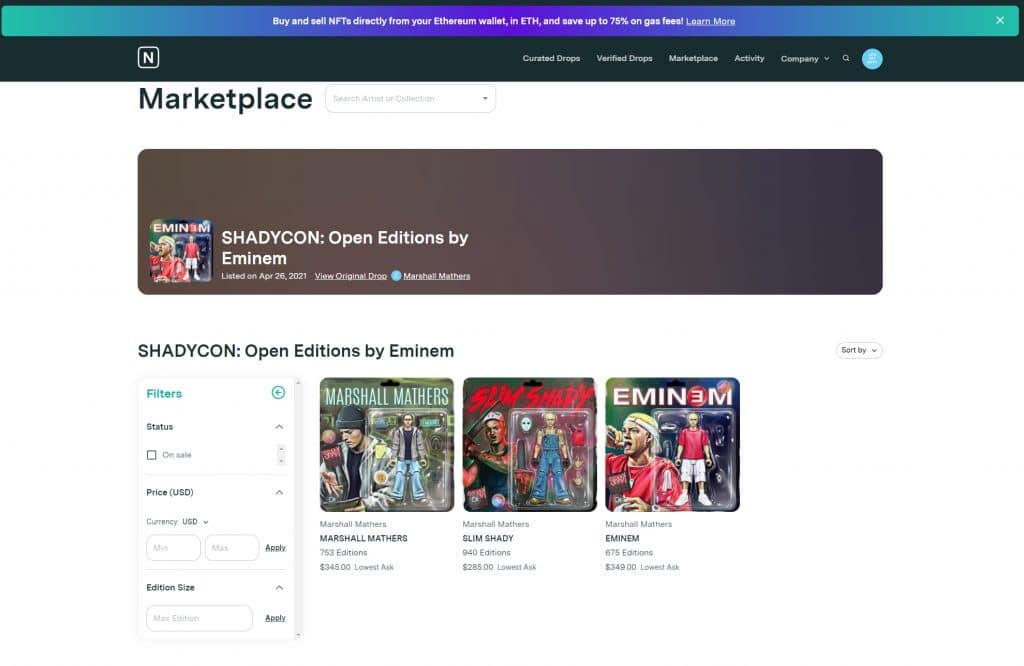Apply the Edition Size filter
The height and width of the screenshot is (666, 1024).
click(x=275, y=618)
